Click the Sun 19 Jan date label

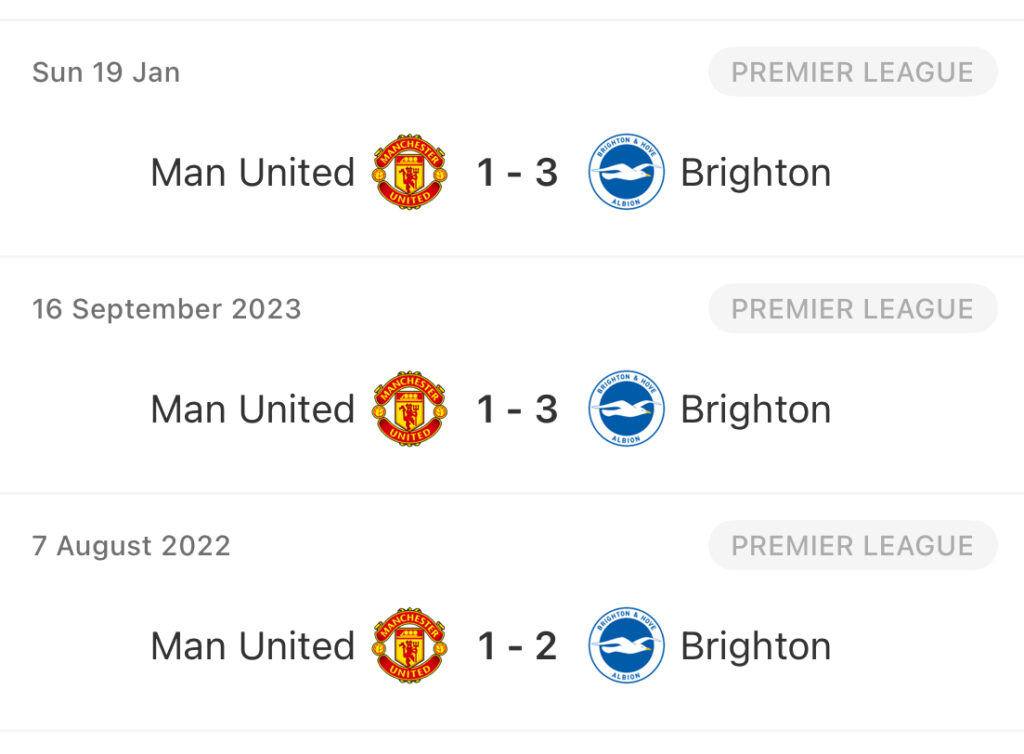[x=106, y=72]
